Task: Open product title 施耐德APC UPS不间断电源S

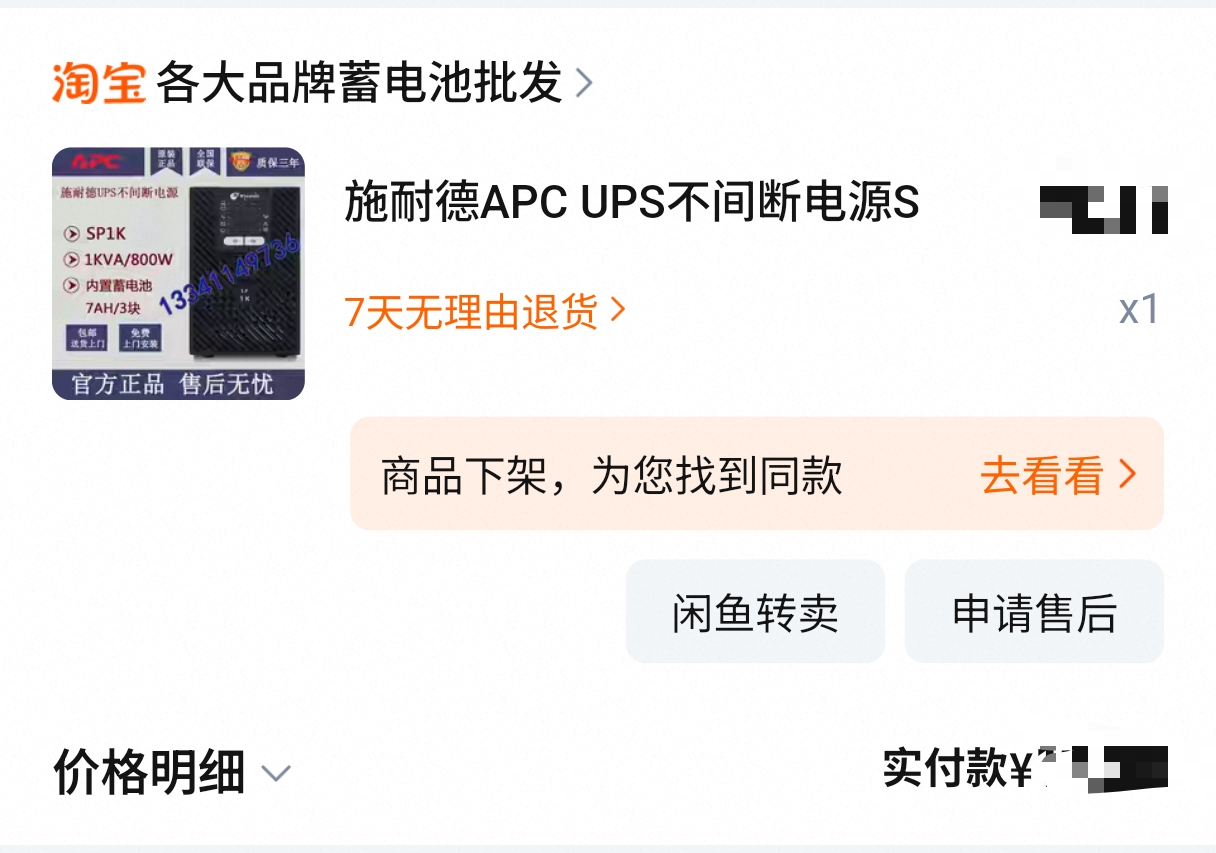Action: [x=632, y=203]
